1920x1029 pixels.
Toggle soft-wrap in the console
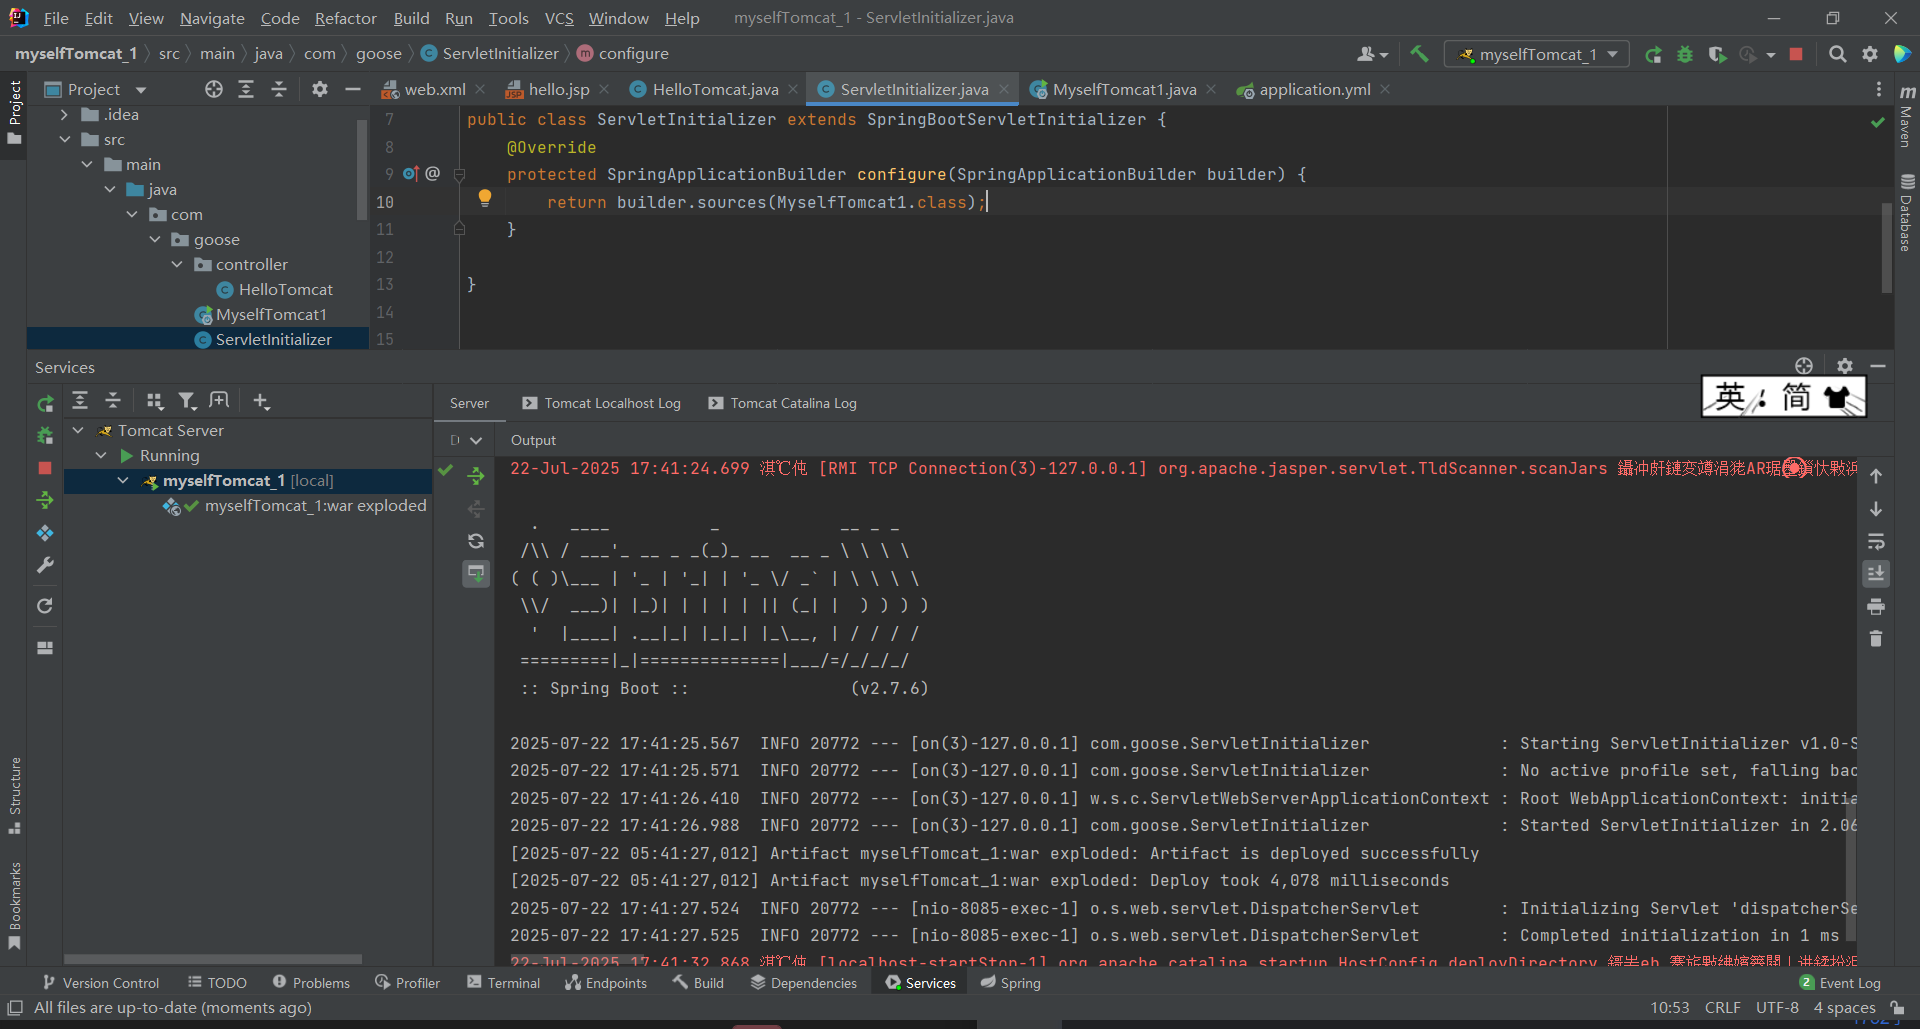1876,542
